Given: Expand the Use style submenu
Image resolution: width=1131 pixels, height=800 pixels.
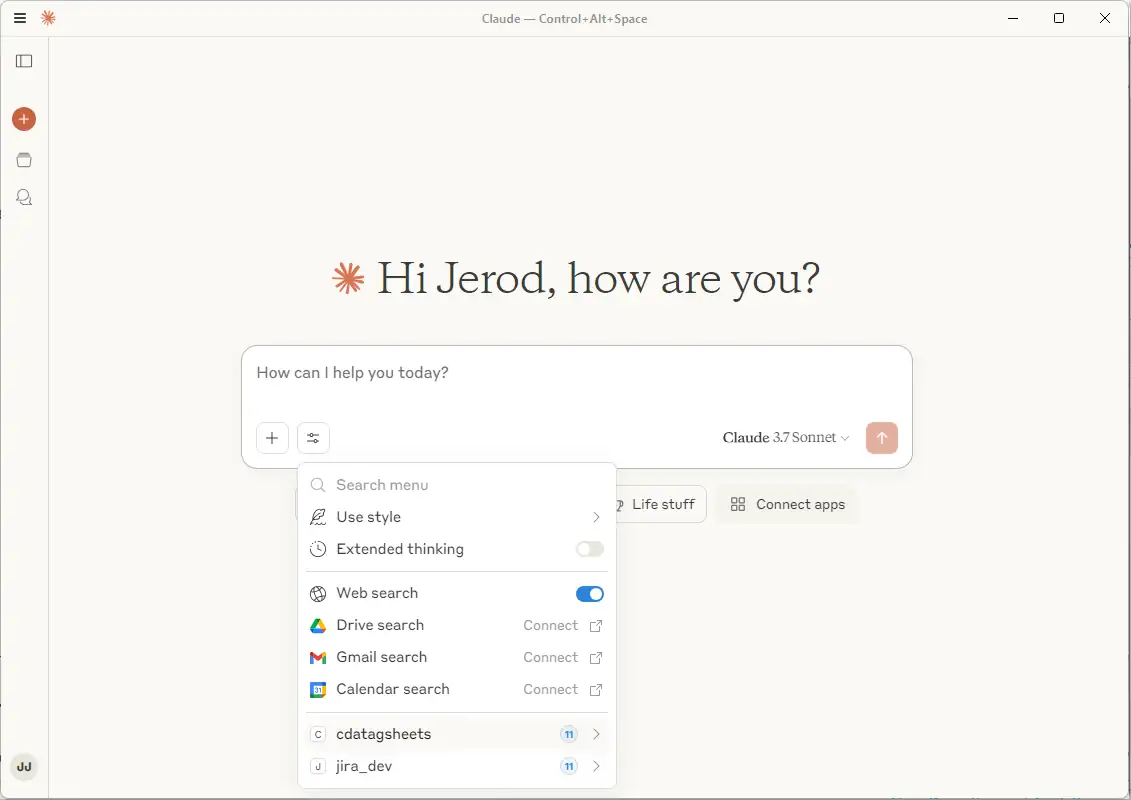Looking at the screenshot, I should [x=596, y=517].
